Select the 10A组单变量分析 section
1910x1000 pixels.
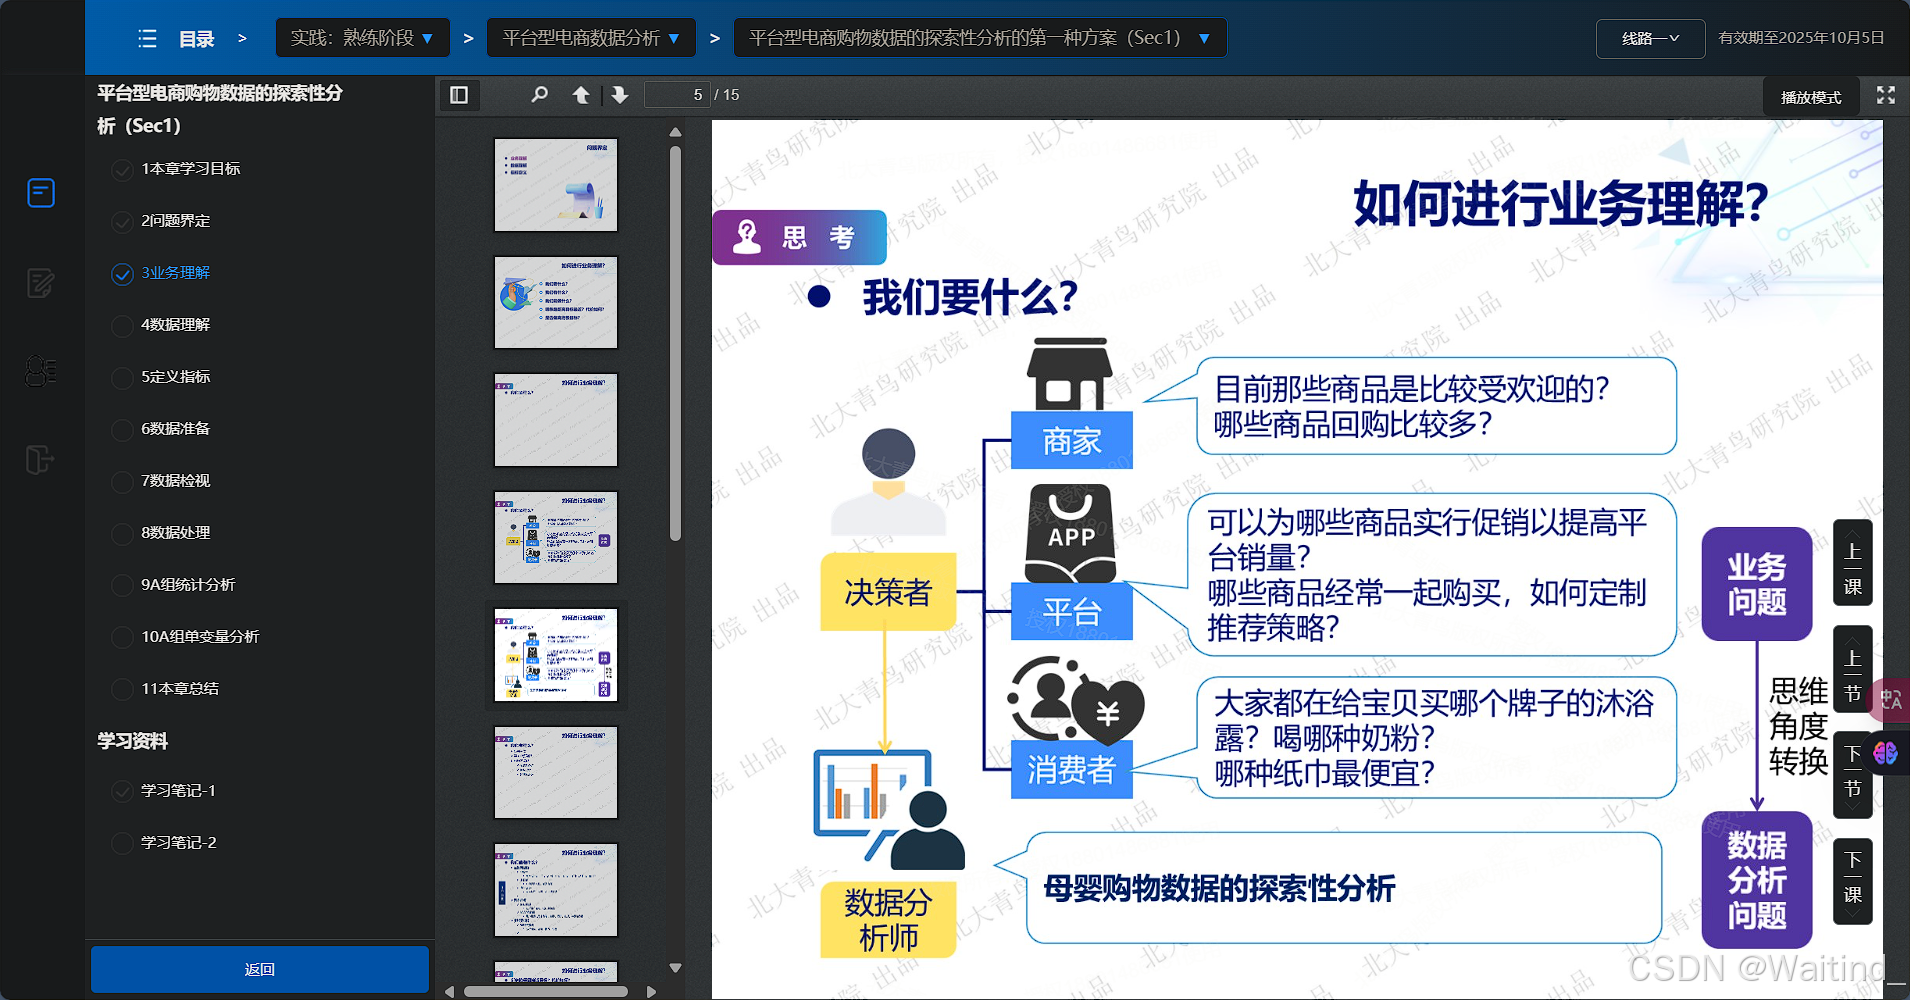click(200, 637)
